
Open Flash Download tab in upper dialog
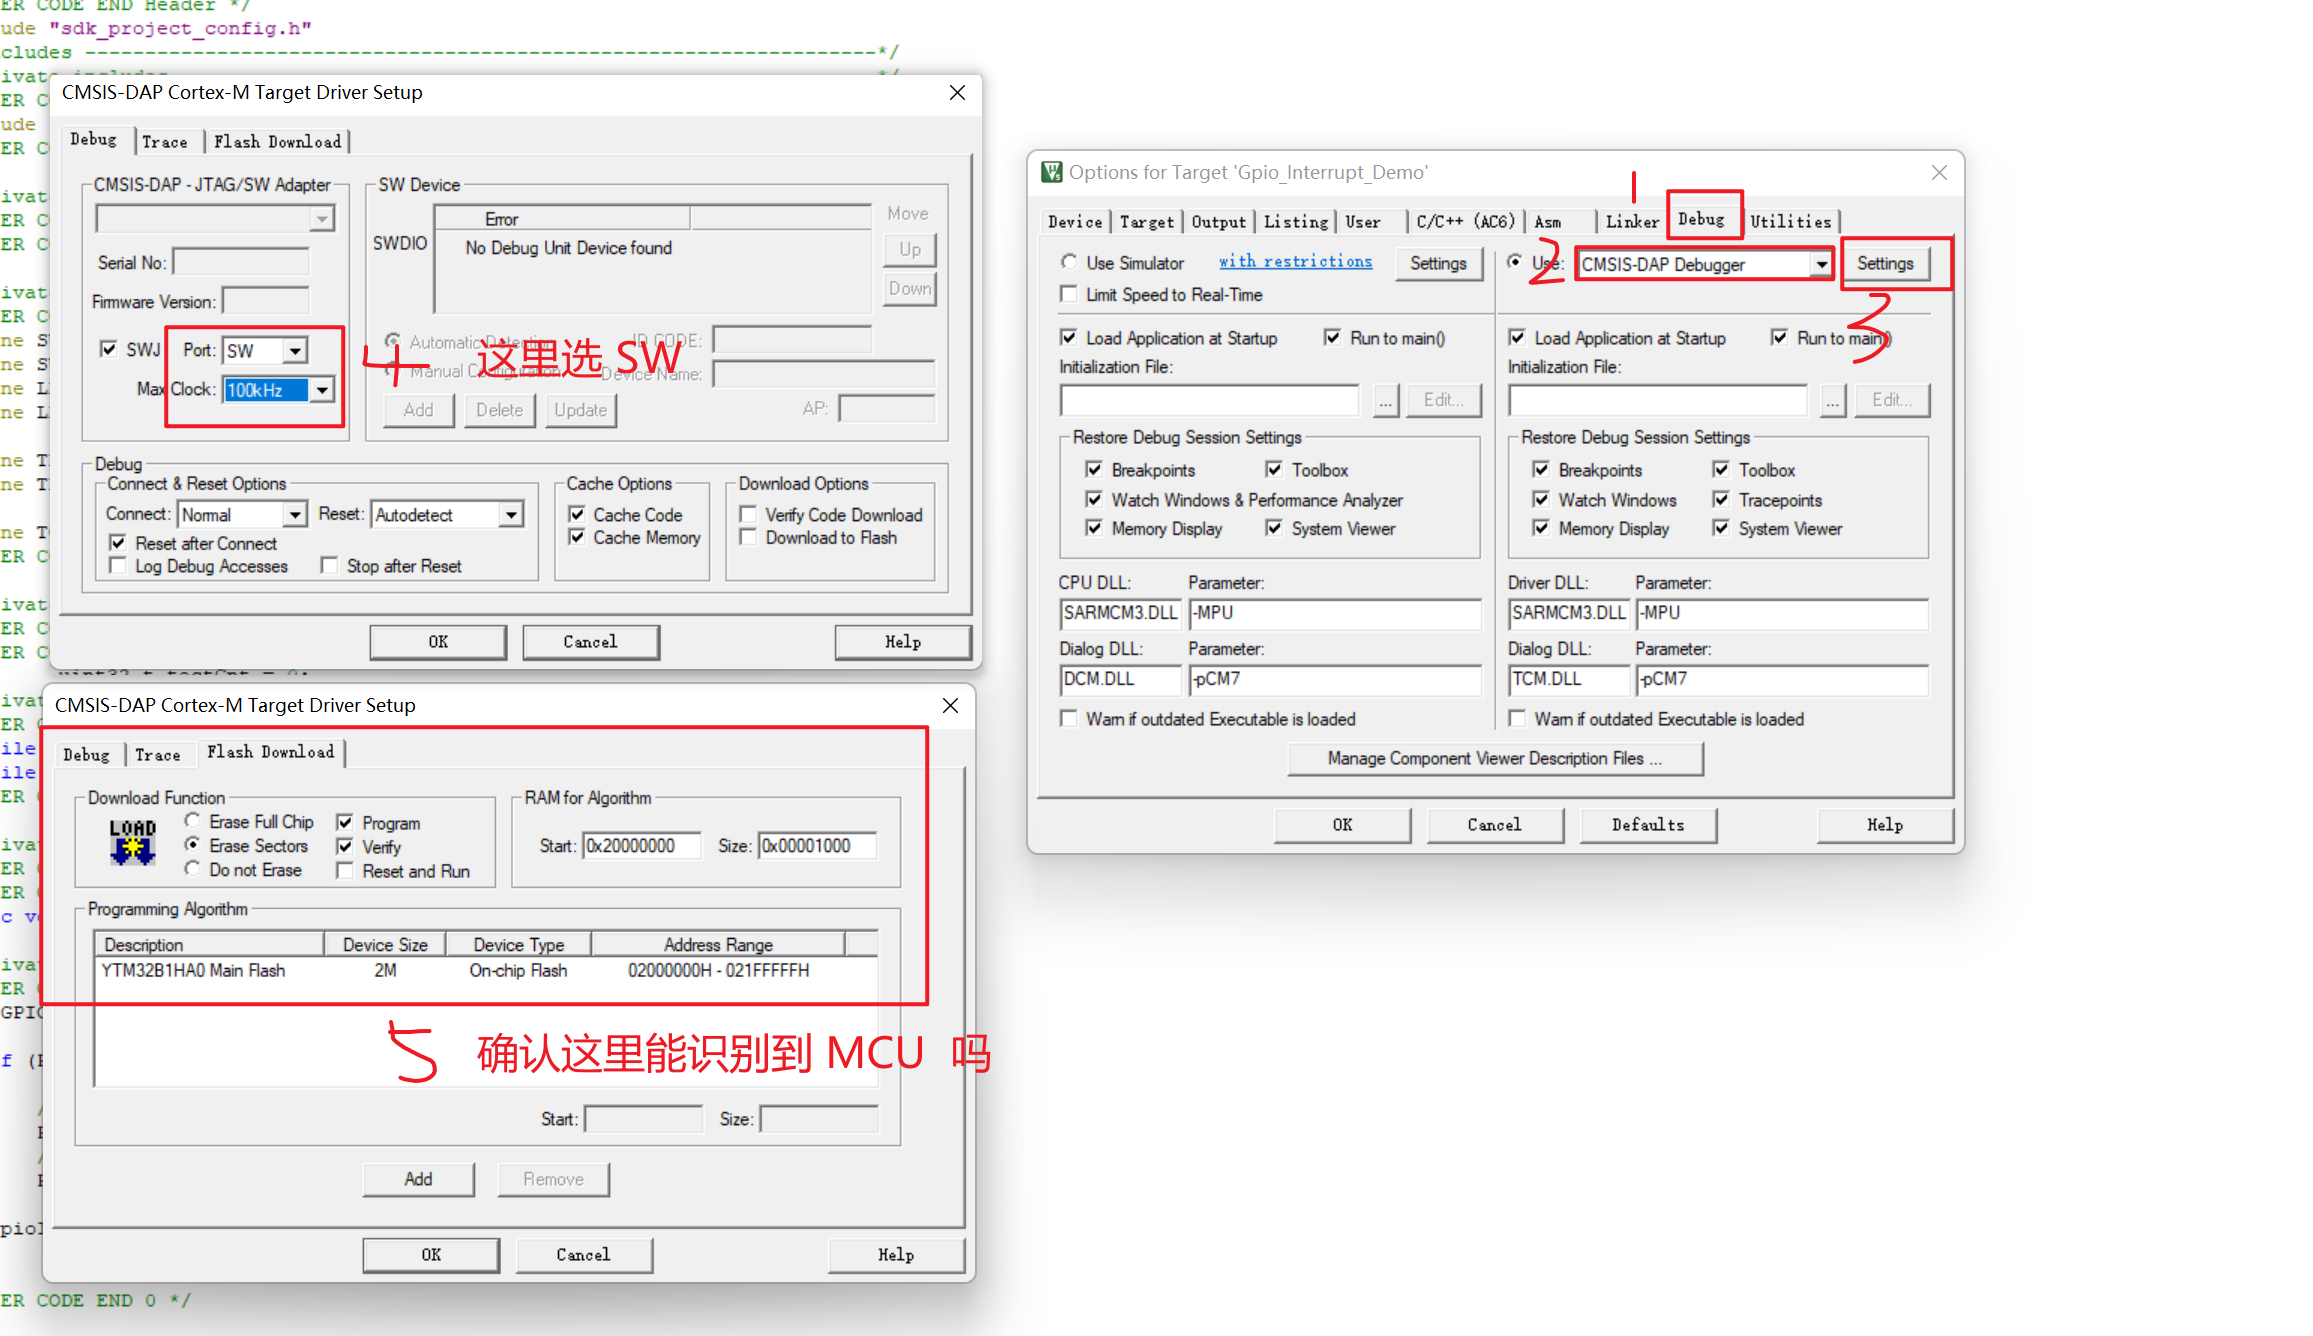point(277,142)
